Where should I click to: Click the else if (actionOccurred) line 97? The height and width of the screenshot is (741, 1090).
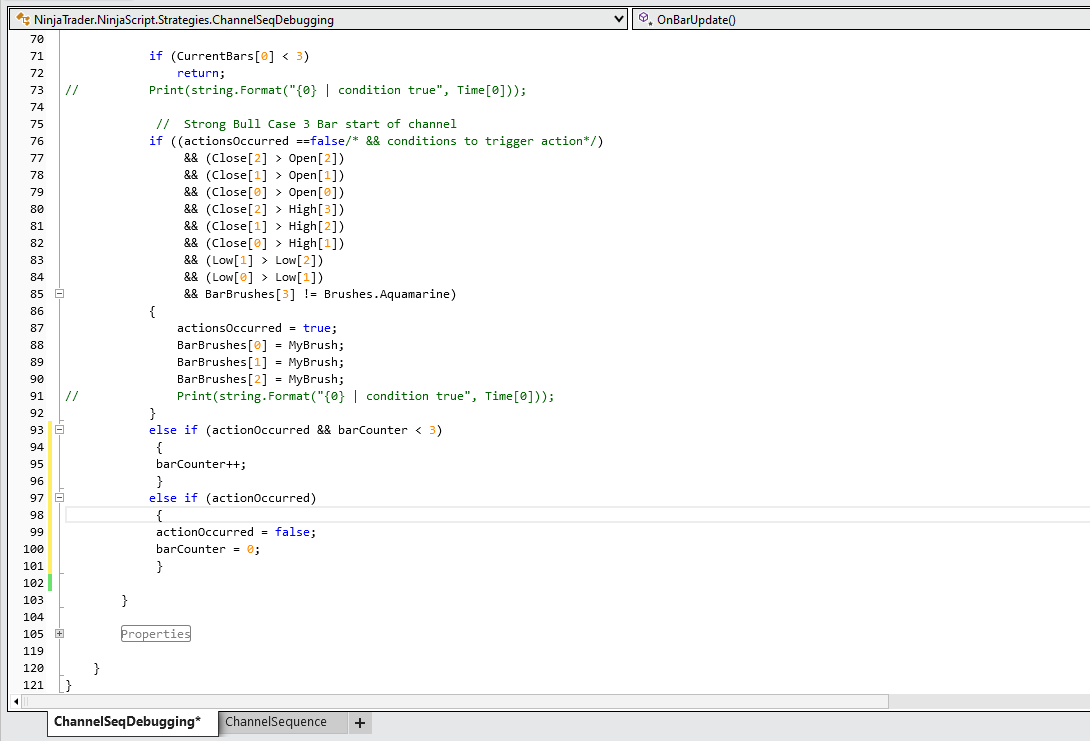point(232,498)
